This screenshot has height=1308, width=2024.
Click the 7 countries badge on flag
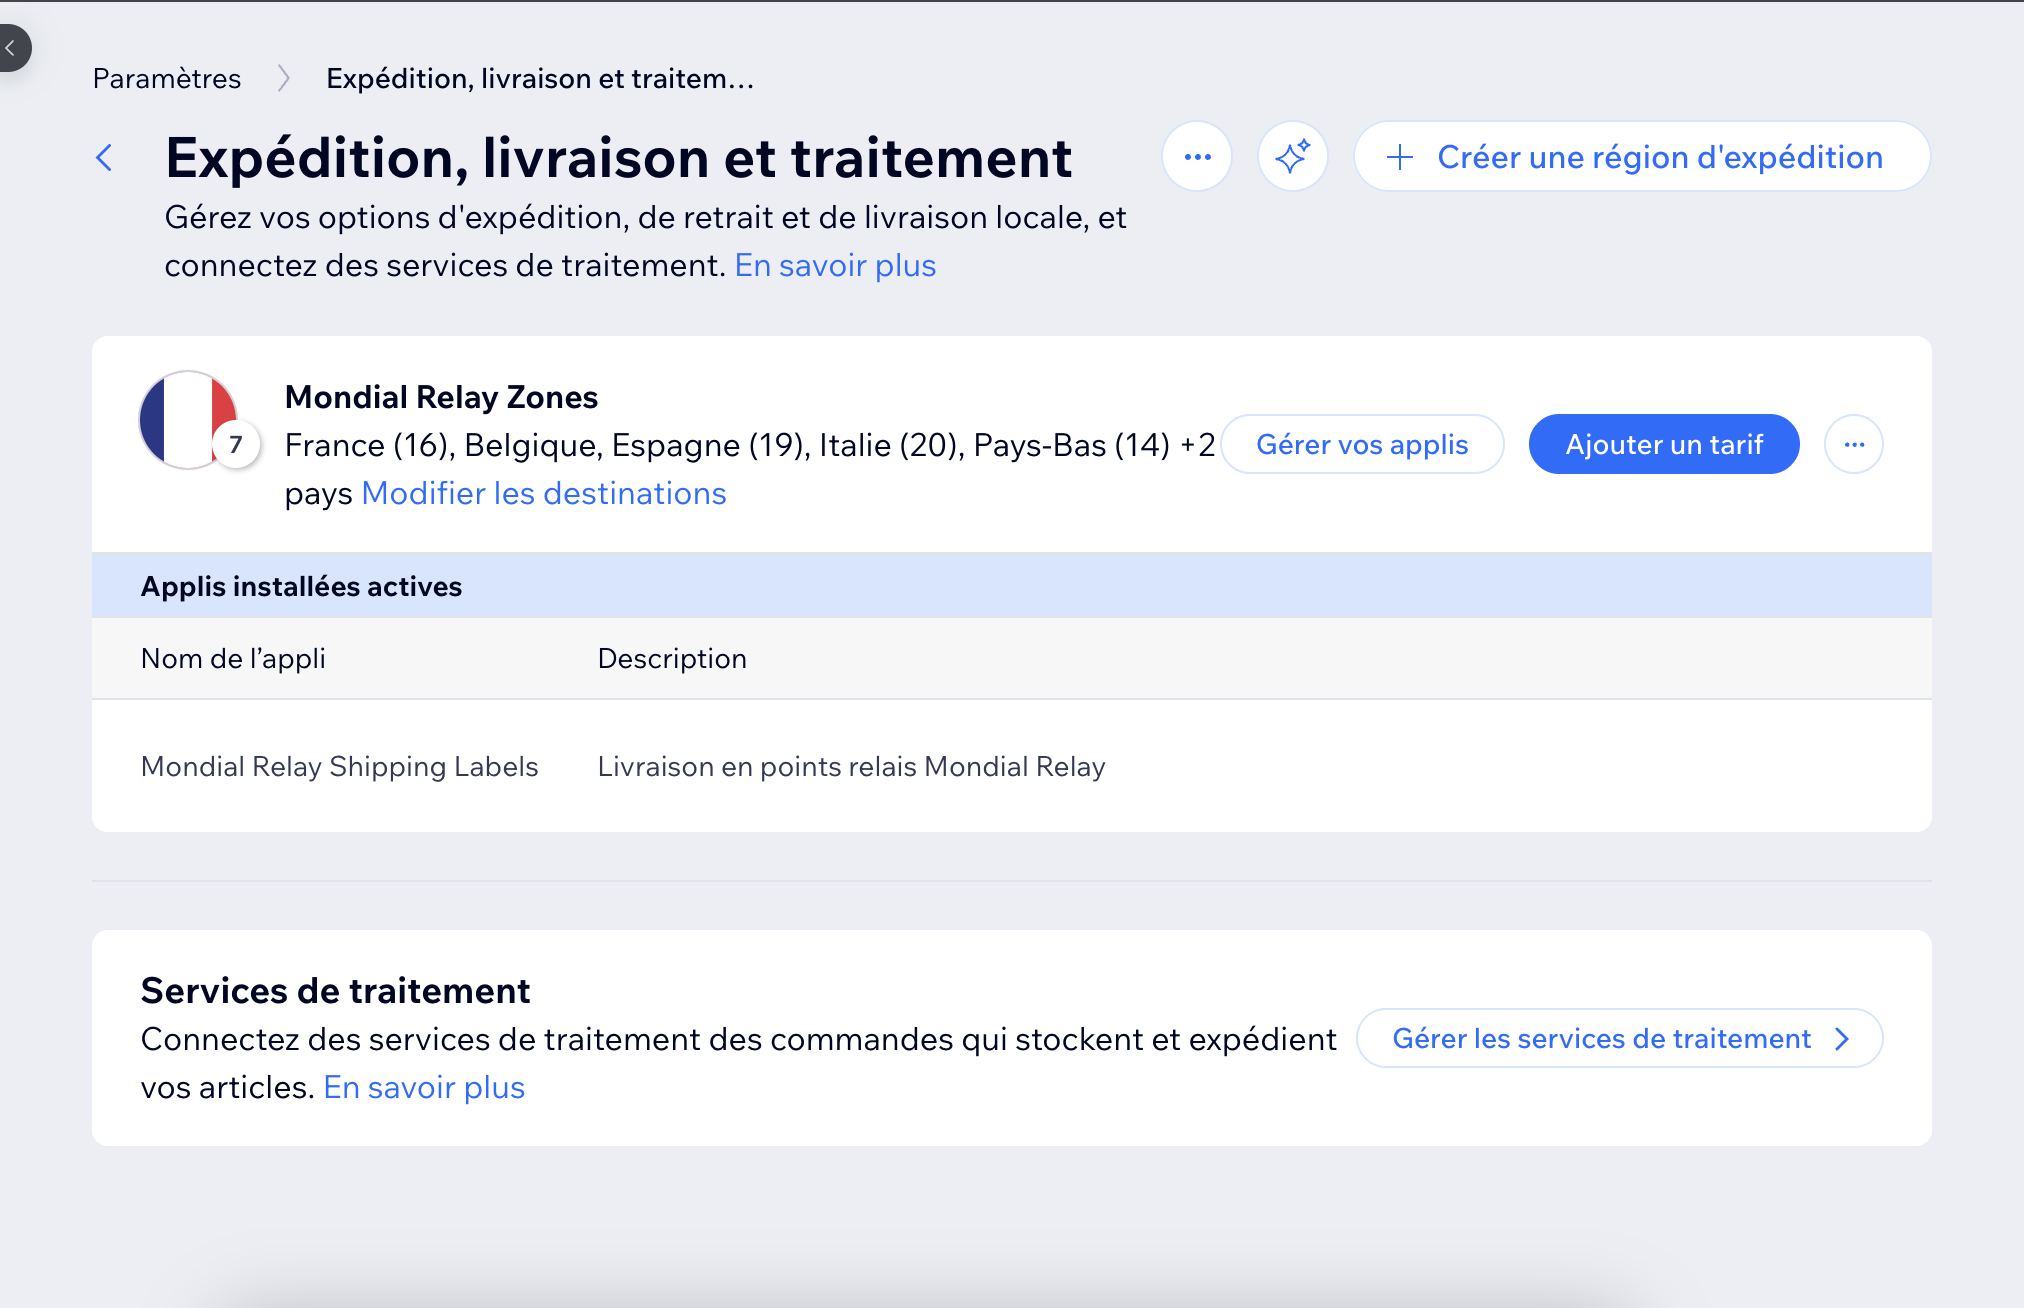pos(236,445)
